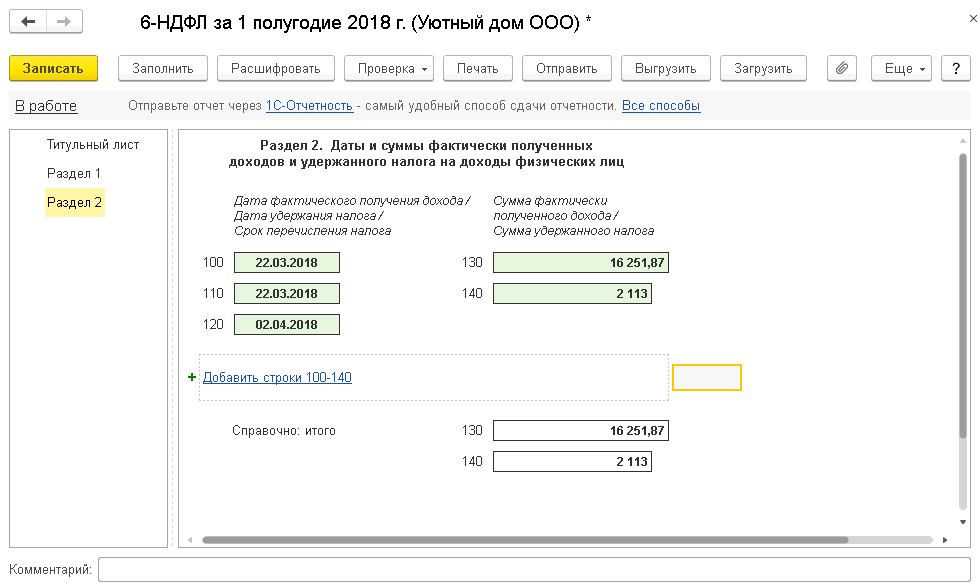Image resolution: width=980 pixels, height=588 pixels.
Task: Open help with the question mark button
Action: [956, 68]
